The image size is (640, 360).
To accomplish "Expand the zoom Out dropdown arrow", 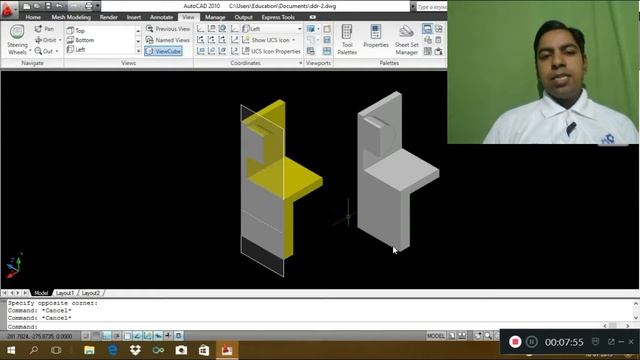I will coord(57,51).
